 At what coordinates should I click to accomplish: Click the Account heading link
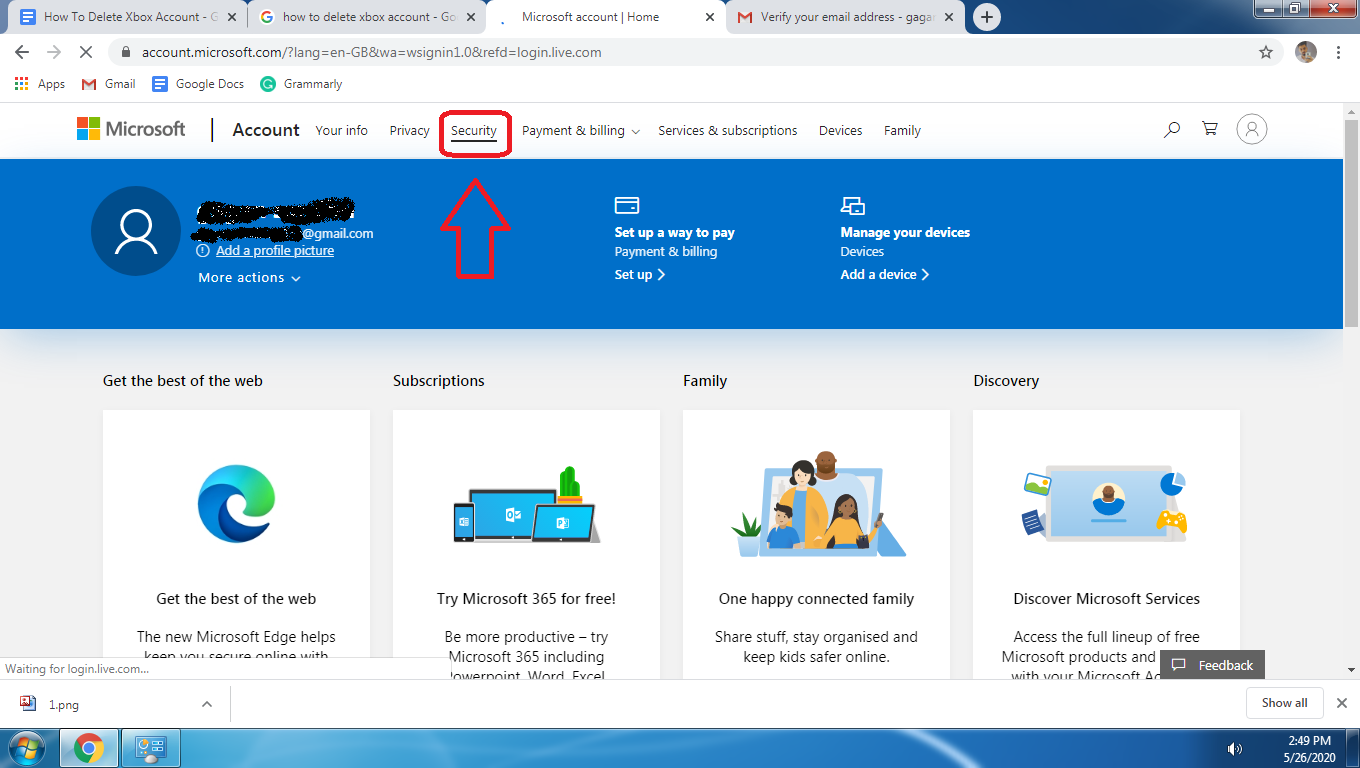tap(266, 130)
